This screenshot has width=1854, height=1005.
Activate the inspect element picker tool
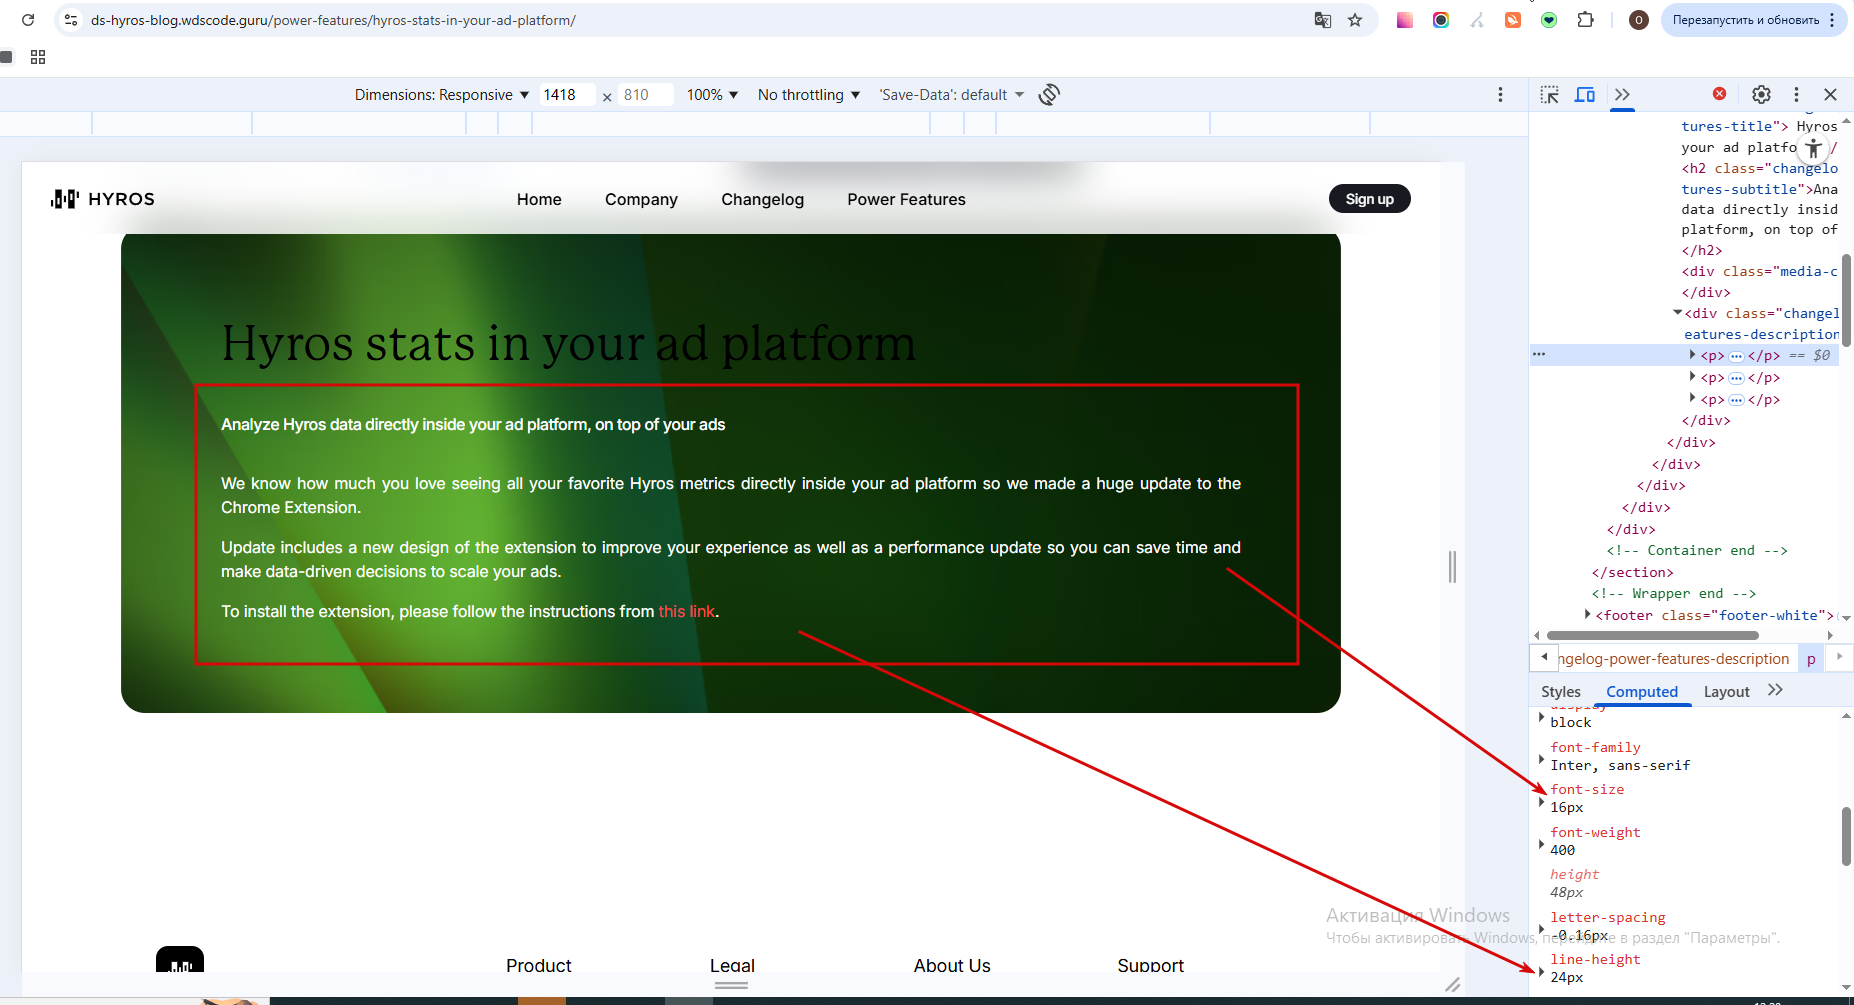[1550, 95]
